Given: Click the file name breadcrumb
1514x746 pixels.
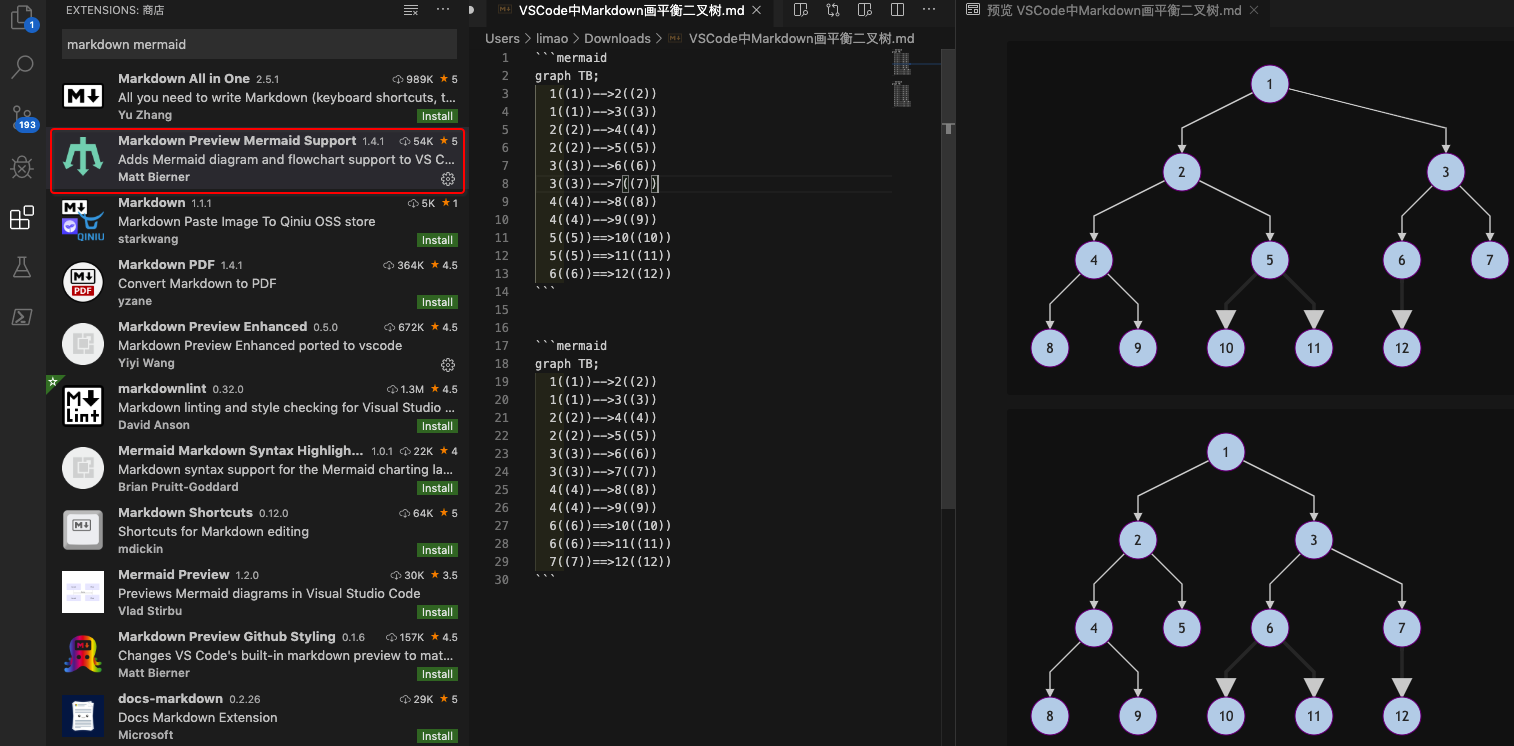Looking at the screenshot, I should (801, 38).
